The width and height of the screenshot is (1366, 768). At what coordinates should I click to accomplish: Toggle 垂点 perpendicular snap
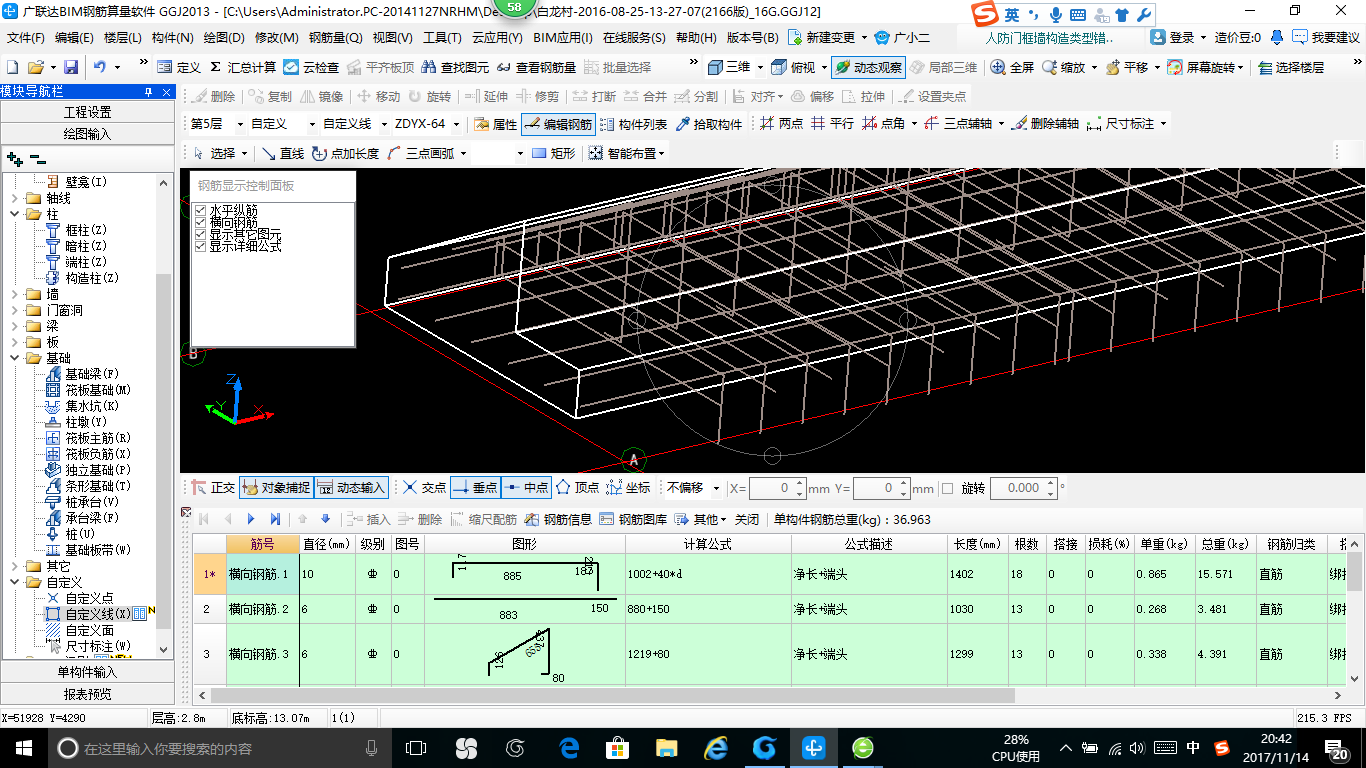pos(475,488)
